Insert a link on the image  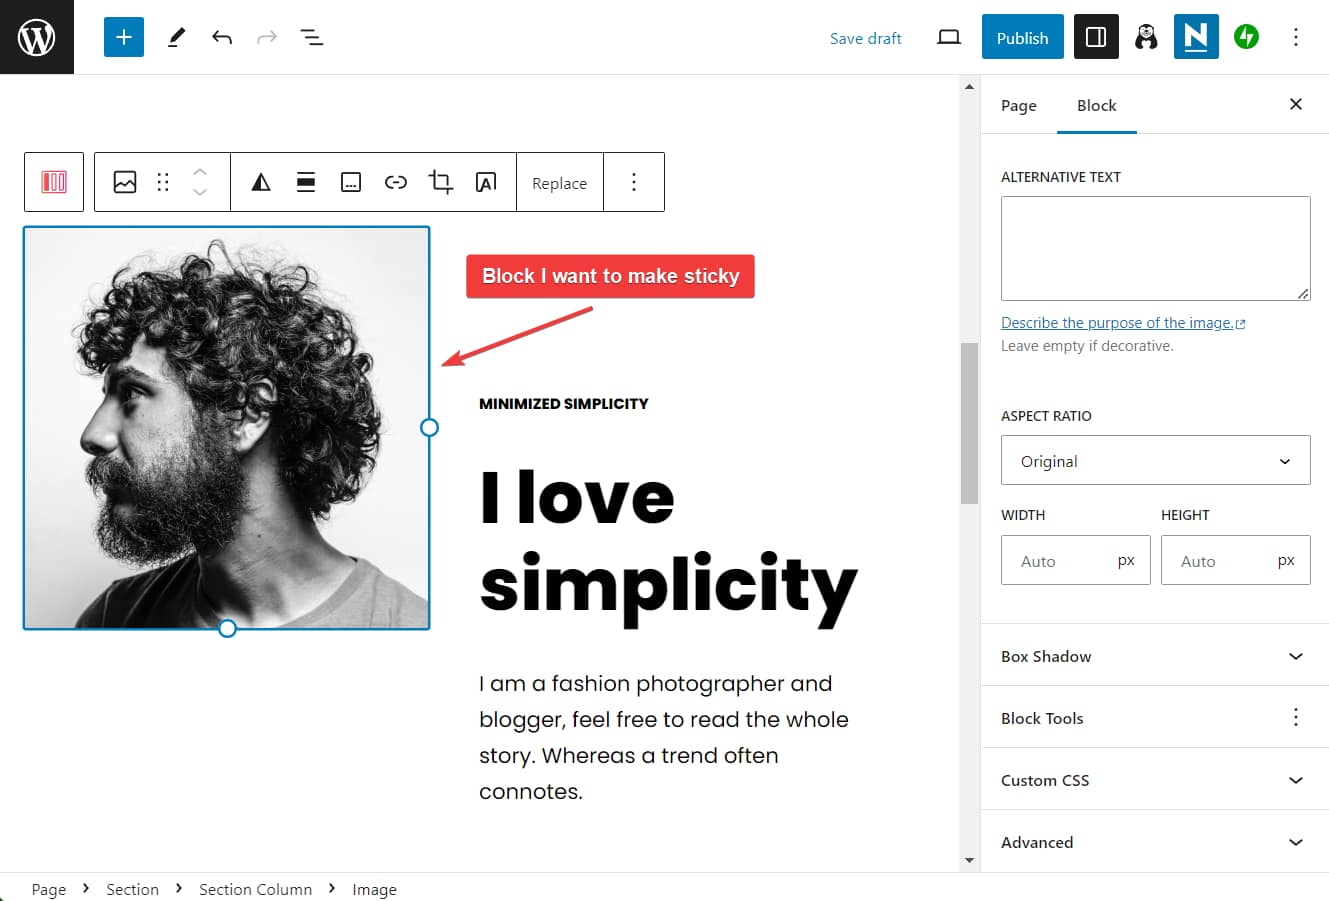[396, 182]
